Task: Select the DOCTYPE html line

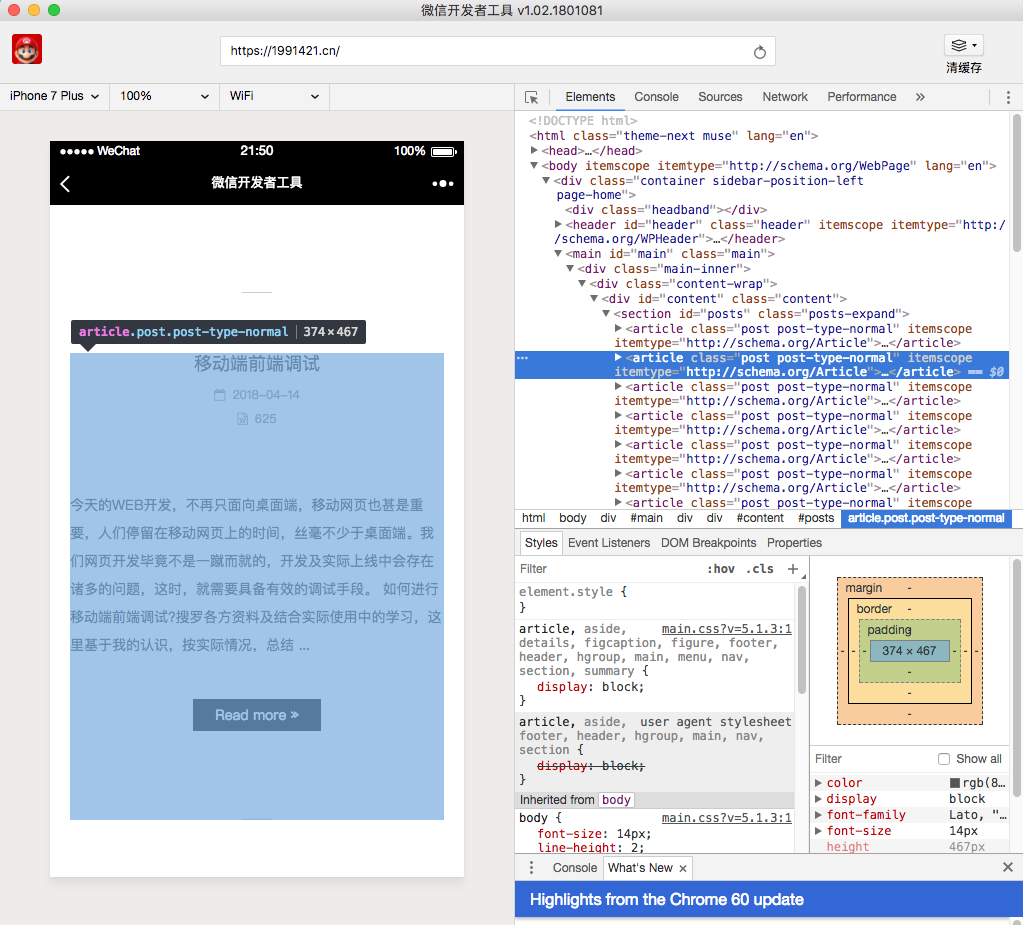Action: click(x=583, y=121)
